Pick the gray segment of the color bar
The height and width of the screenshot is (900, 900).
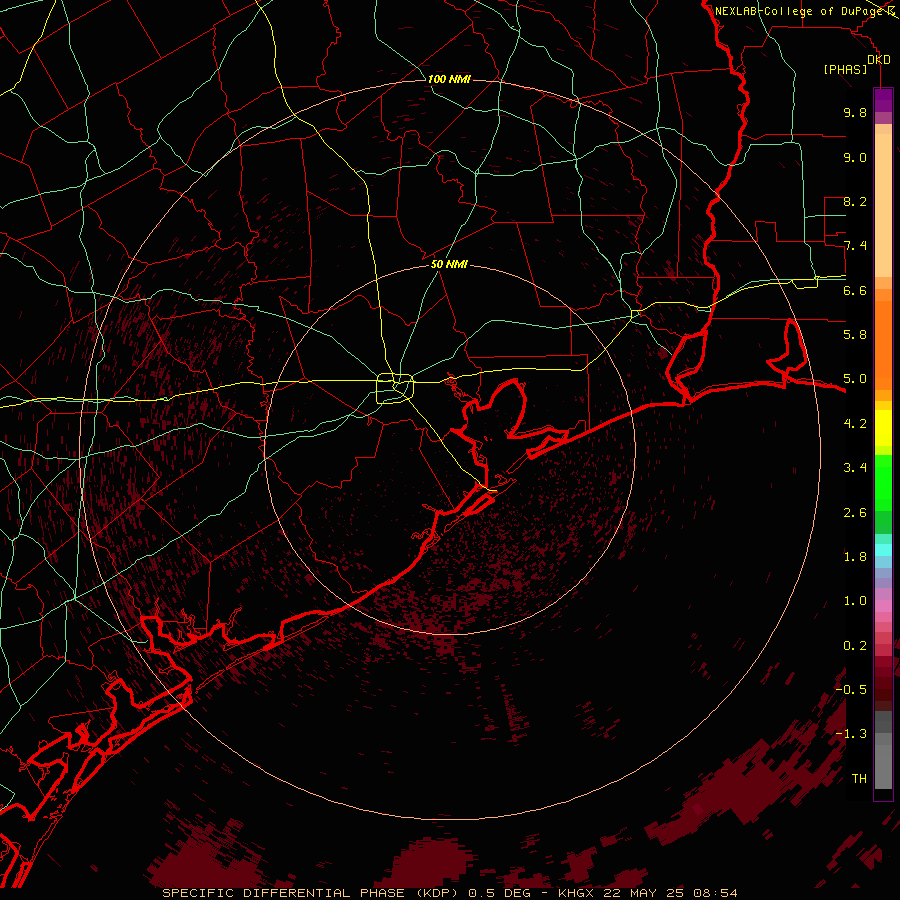click(883, 749)
